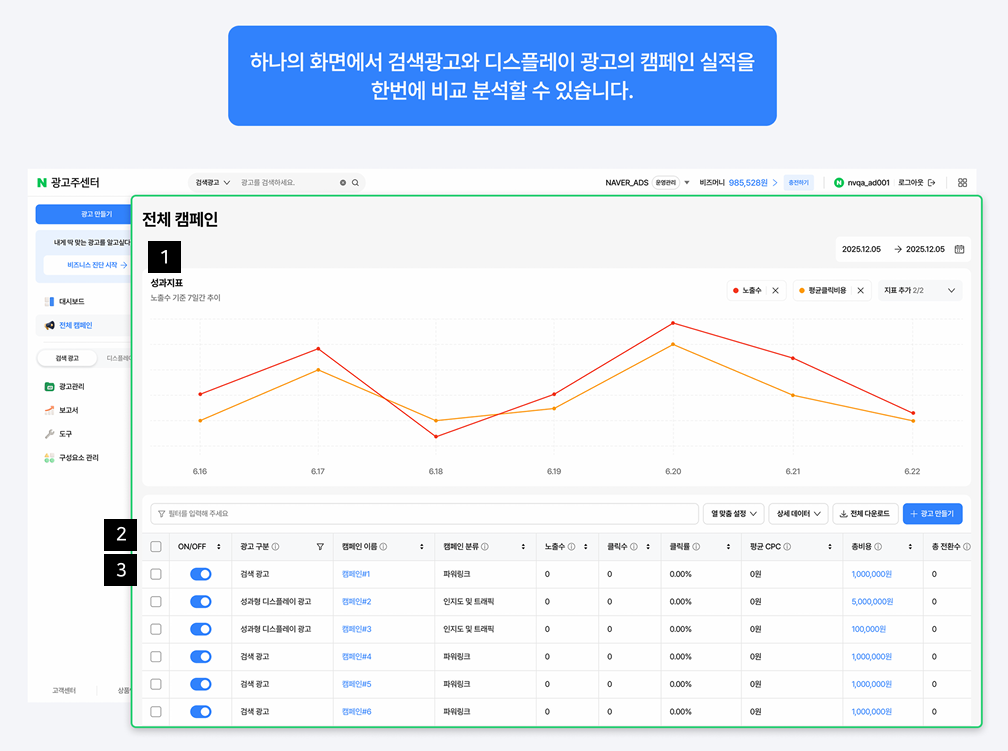Expand the 지표 추가 2/2 dropdown
The width and height of the screenshot is (1008, 751).
coord(950,290)
